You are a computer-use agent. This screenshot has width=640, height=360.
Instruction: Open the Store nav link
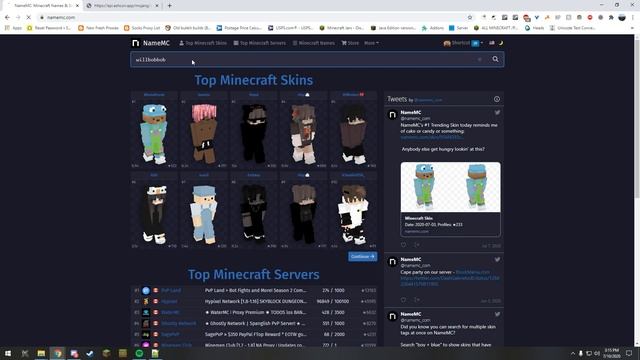point(350,43)
